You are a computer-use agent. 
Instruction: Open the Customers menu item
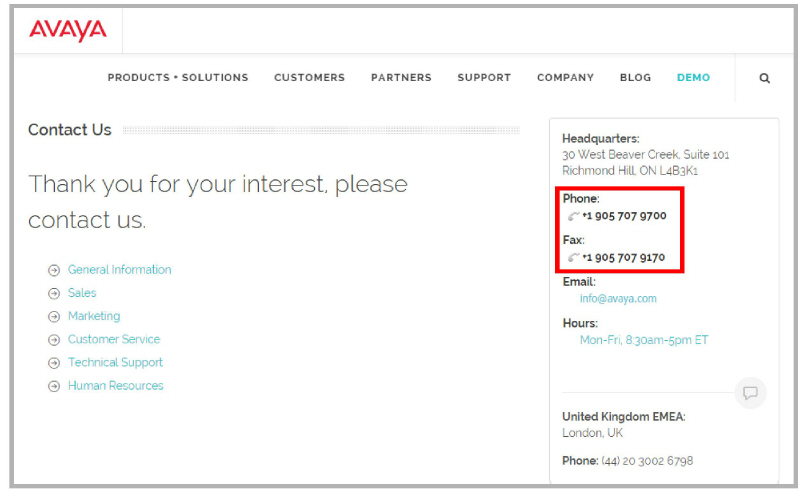pos(309,78)
